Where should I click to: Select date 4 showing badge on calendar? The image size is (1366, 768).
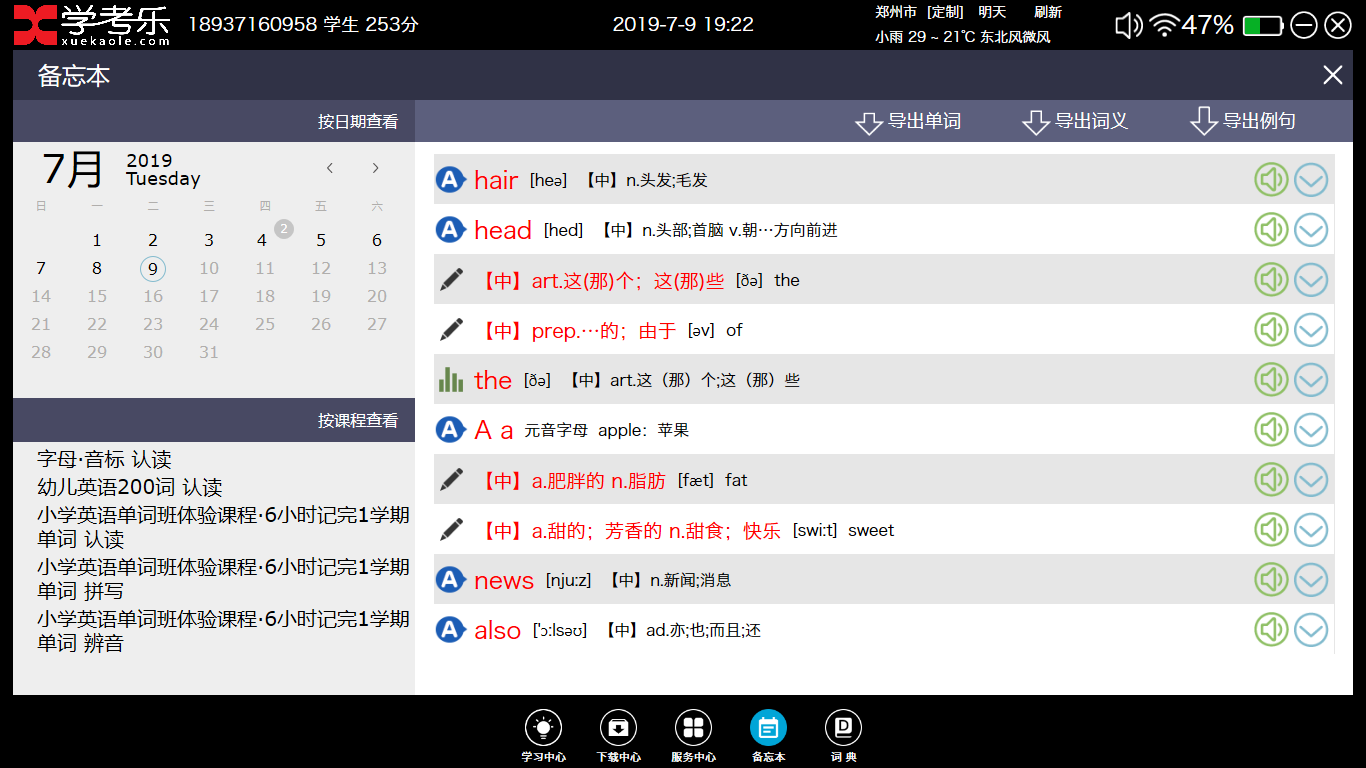point(264,240)
